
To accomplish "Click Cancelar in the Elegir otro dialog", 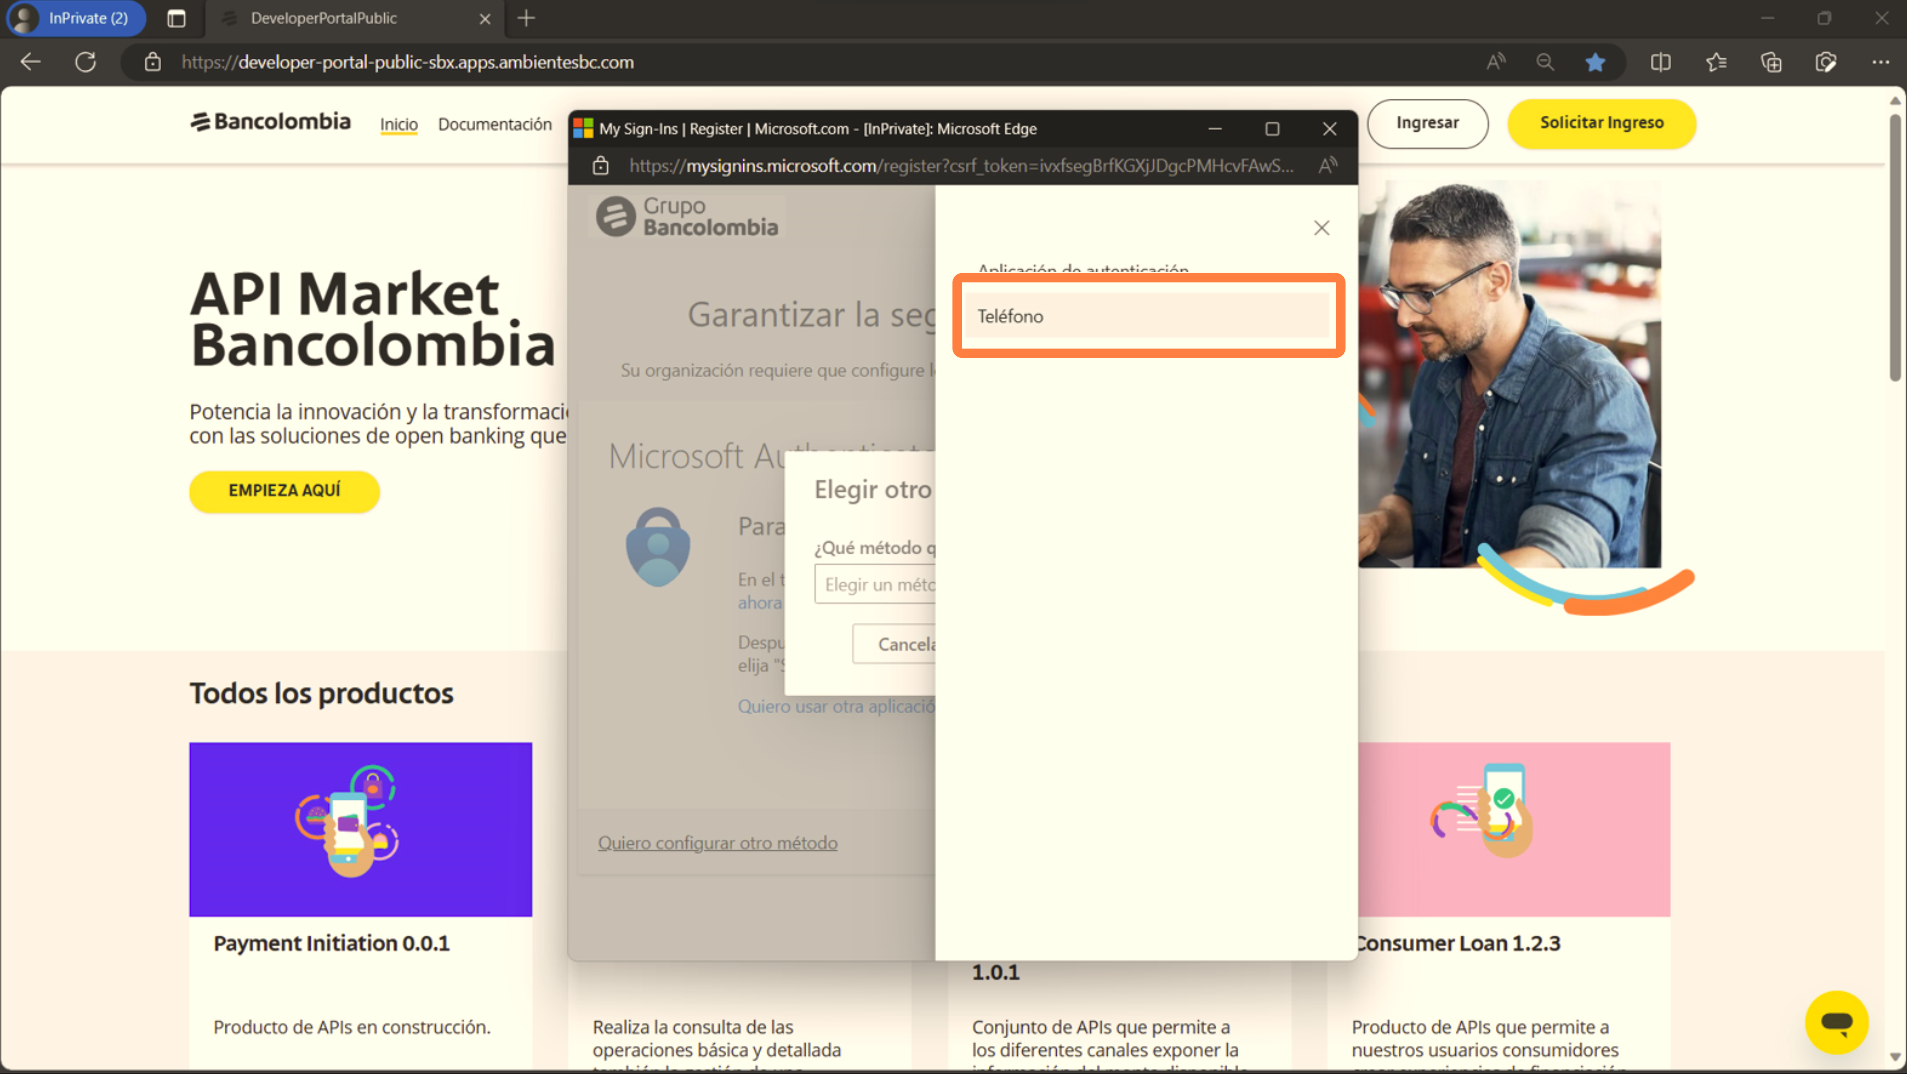I will (895, 644).
